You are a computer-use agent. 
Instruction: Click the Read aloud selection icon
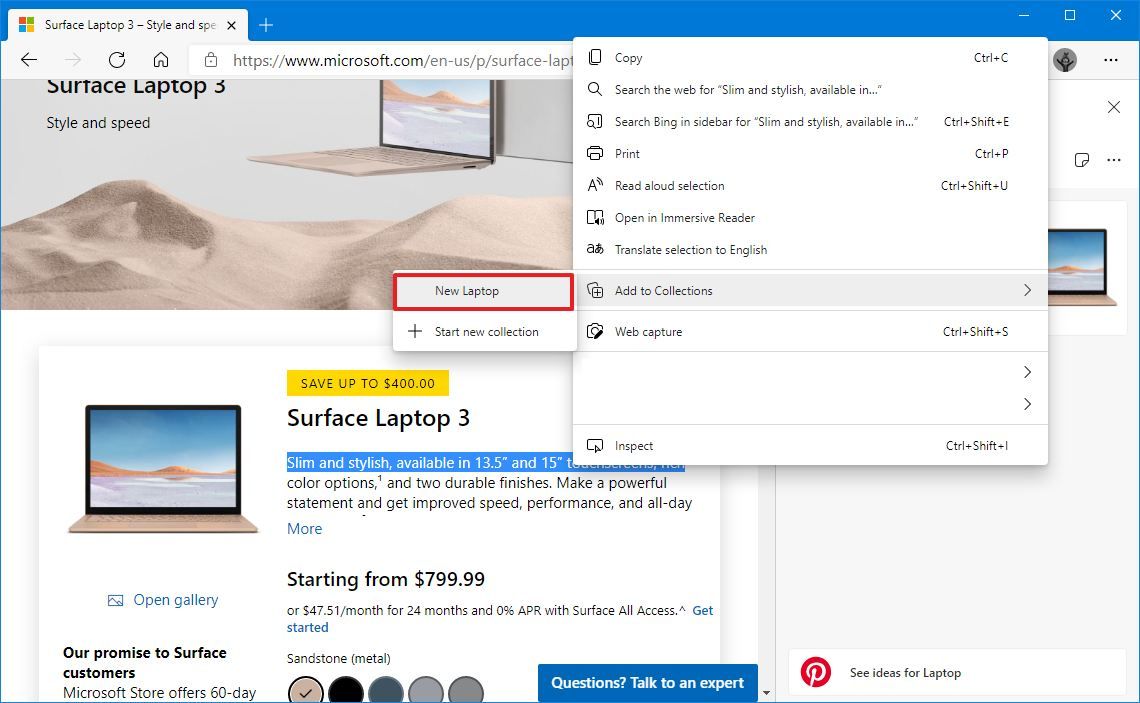[x=596, y=185]
